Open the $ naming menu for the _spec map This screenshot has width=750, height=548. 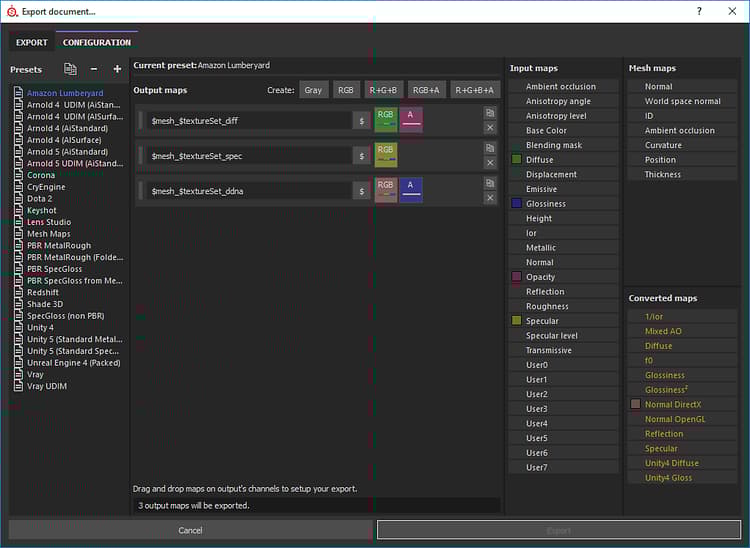[x=362, y=156]
